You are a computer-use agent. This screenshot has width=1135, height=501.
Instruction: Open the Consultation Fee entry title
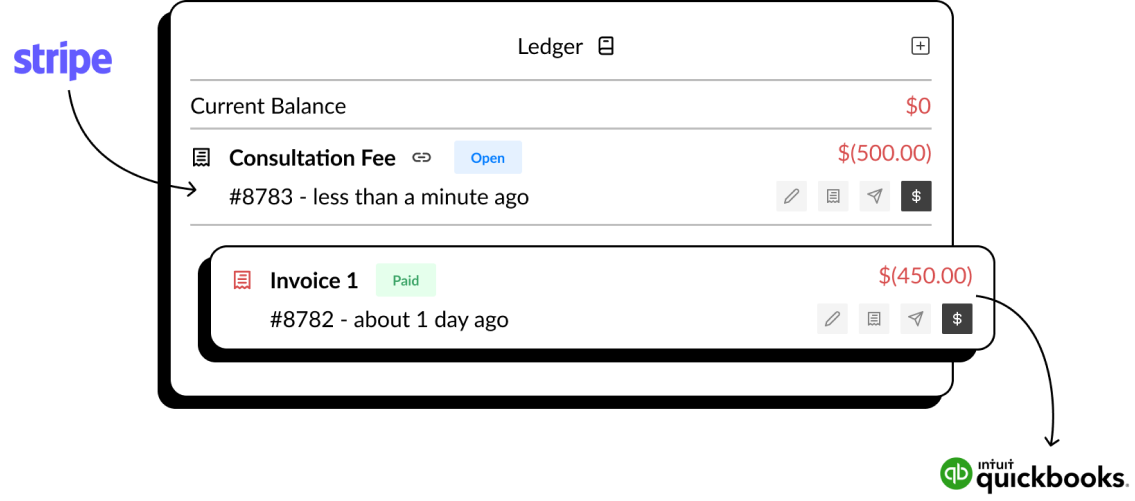313,158
